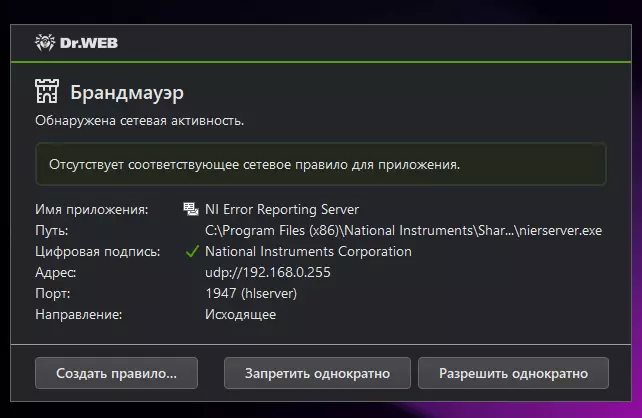Click the Обнаружена сетевая активность message
Viewport: 642px width, 418px height.
140,121
